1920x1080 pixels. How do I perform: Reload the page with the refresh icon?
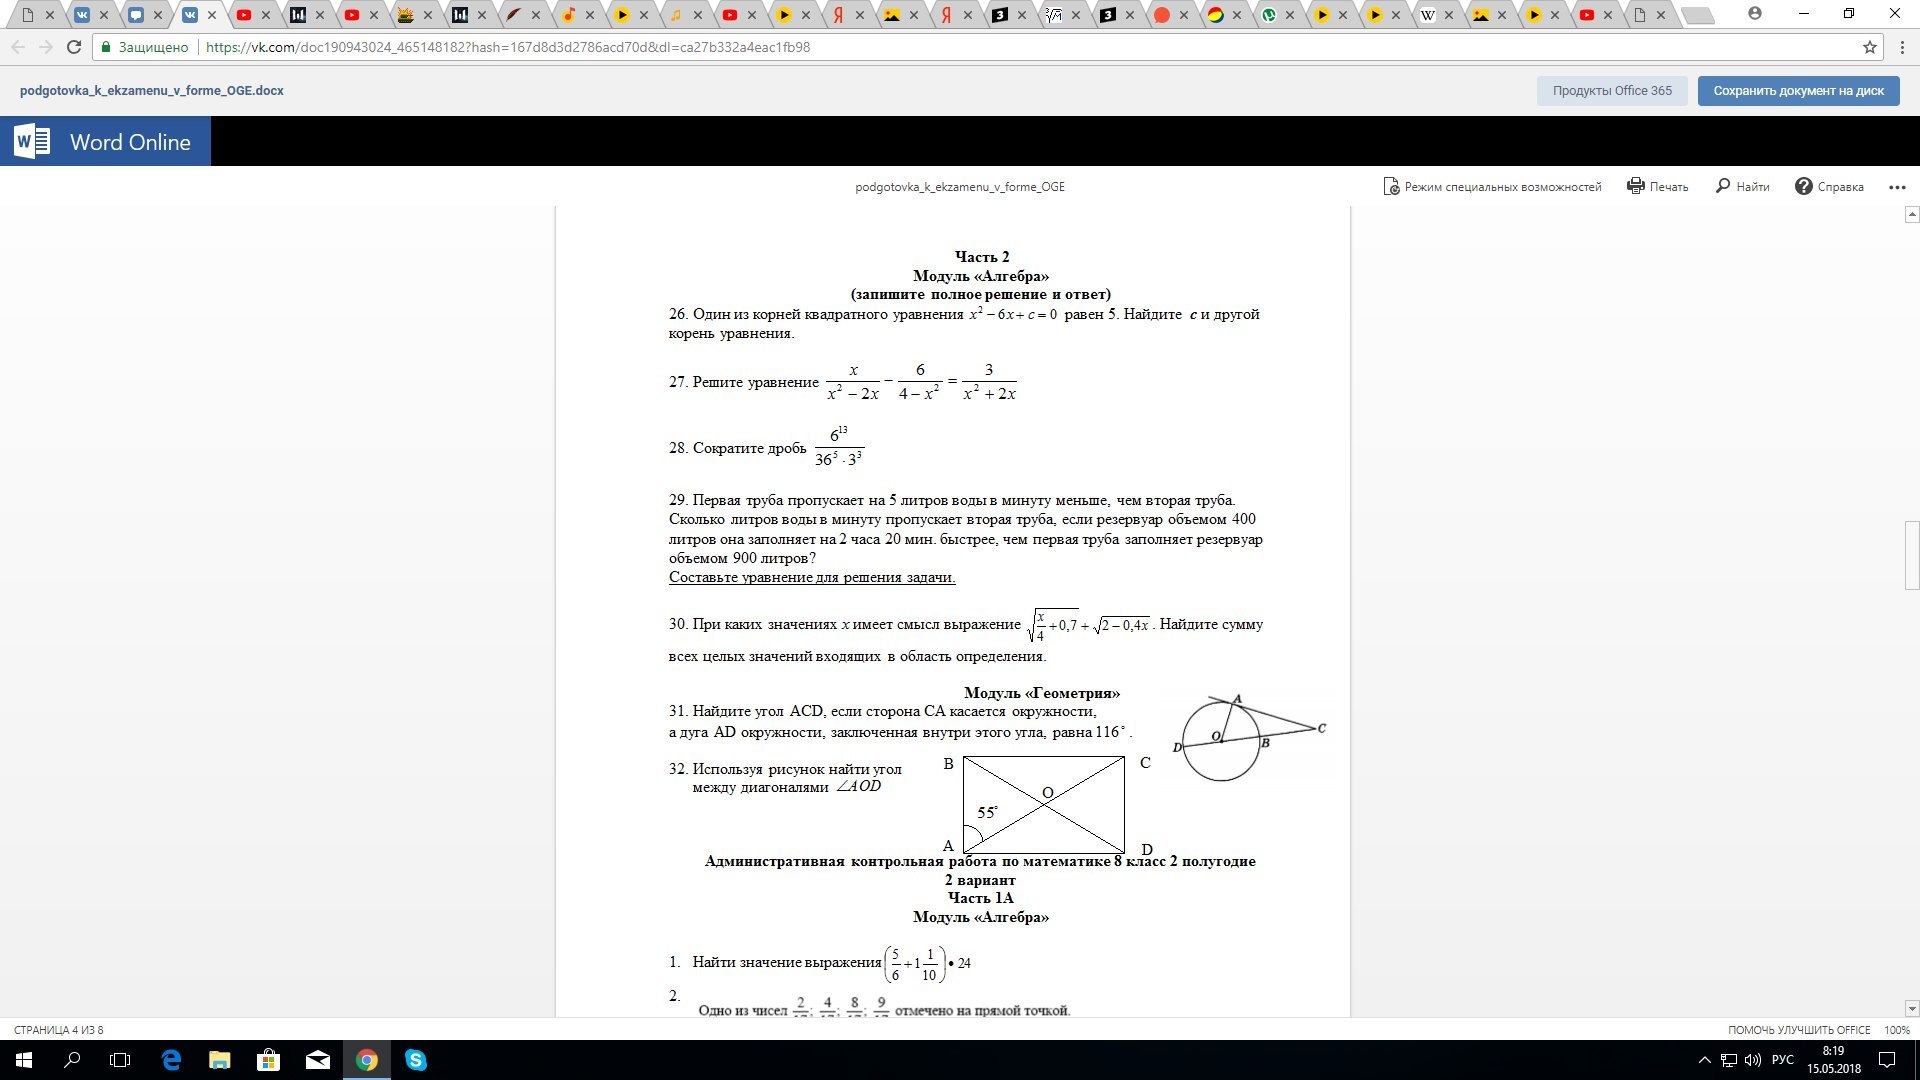click(73, 47)
